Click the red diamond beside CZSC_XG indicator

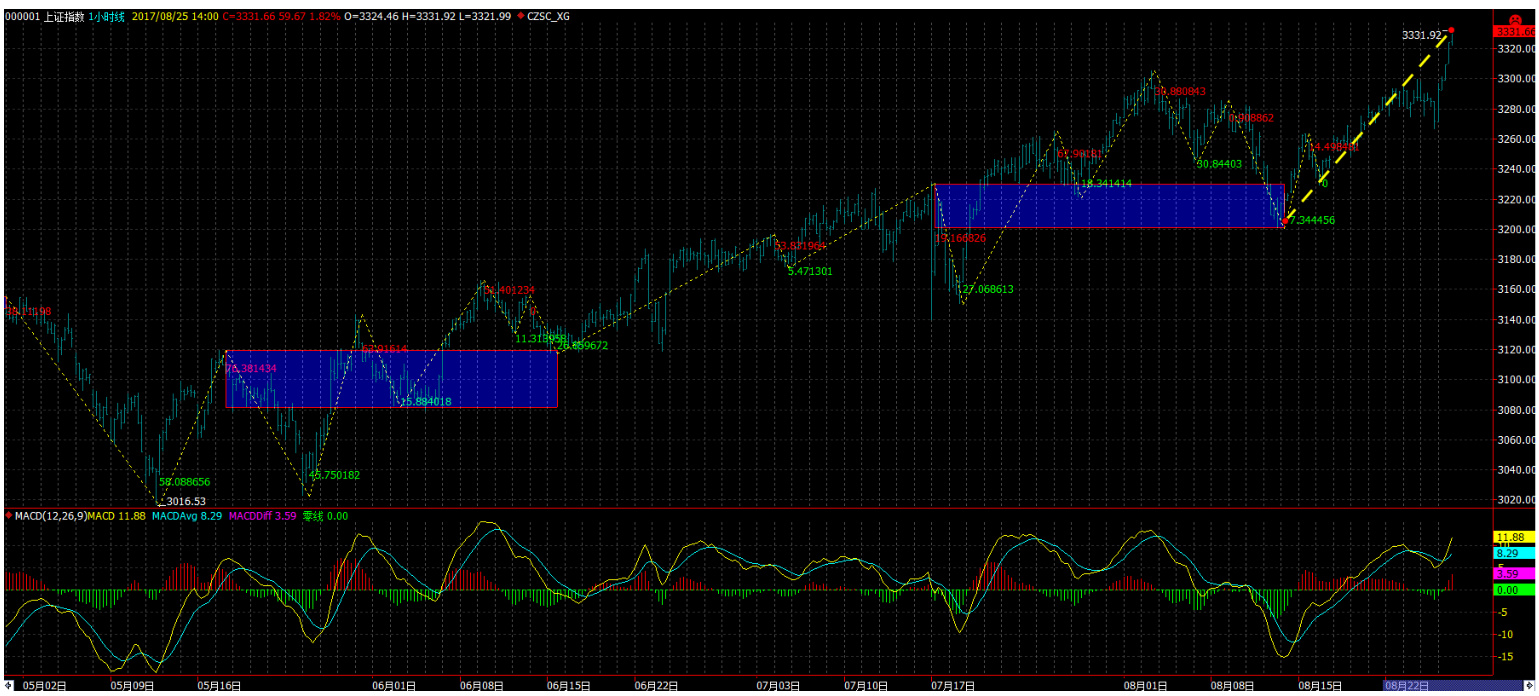[x=530, y=16]
